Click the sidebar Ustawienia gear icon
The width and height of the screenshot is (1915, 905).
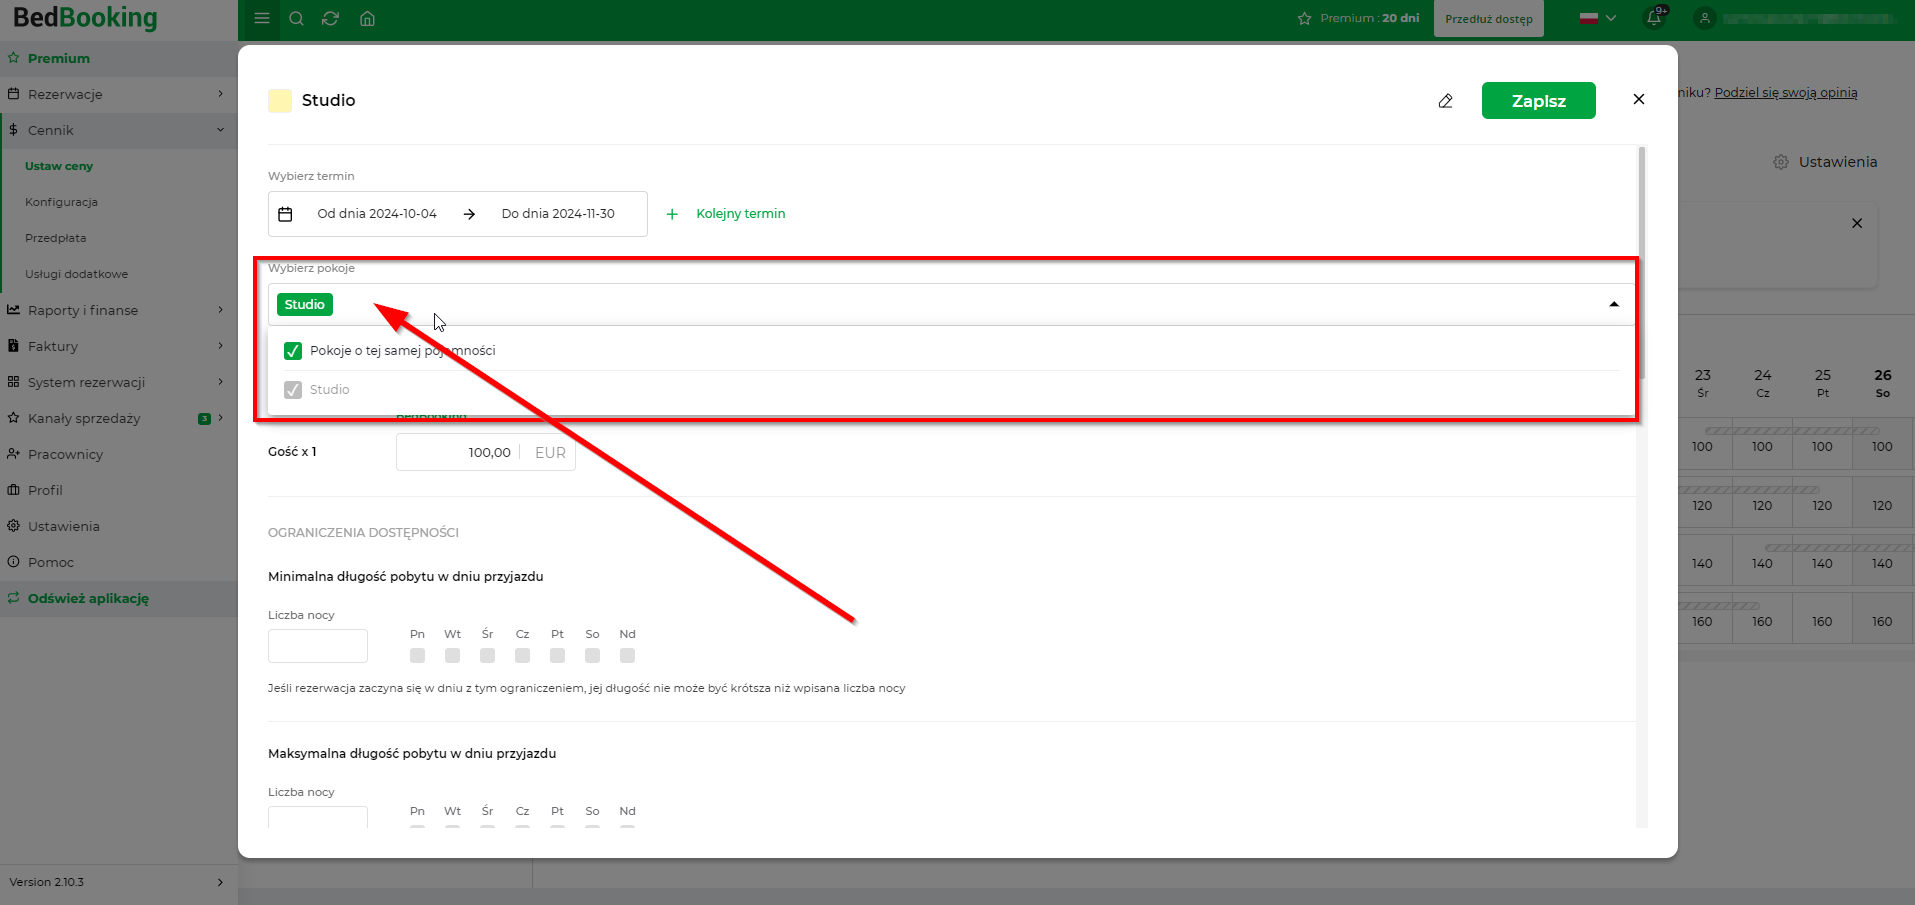pos(13,526)
